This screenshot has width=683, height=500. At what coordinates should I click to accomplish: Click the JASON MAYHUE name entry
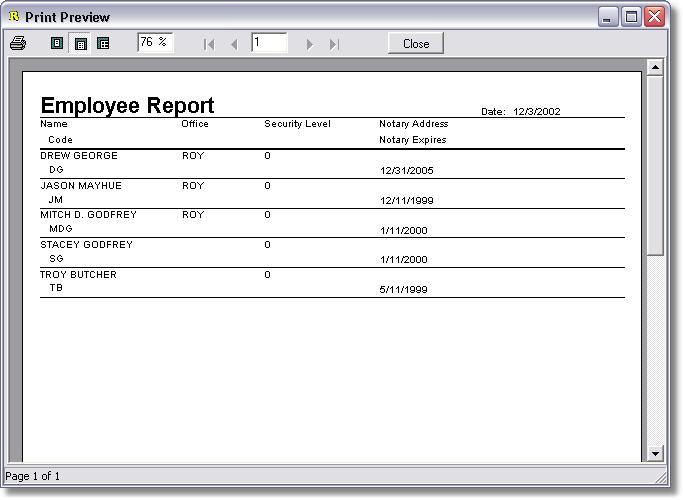pos(81,186)
